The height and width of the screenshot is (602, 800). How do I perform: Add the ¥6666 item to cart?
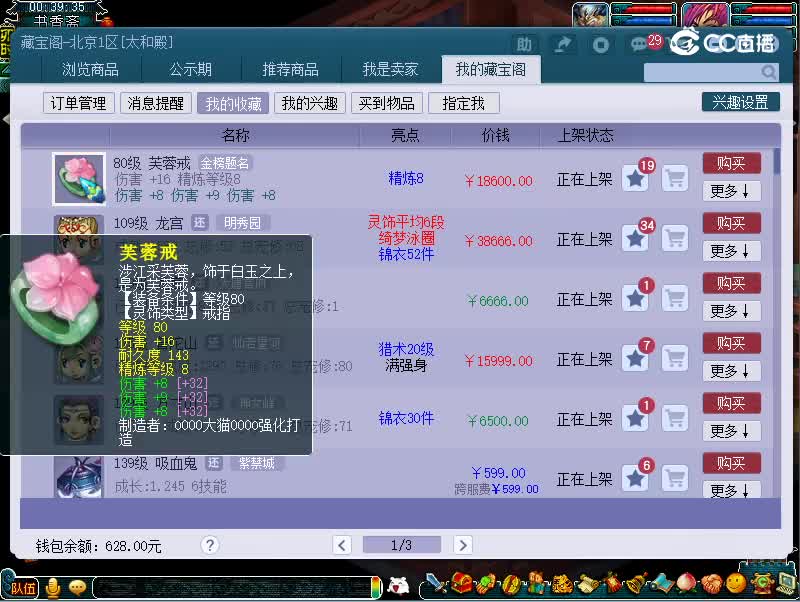[x=675, y=298]
